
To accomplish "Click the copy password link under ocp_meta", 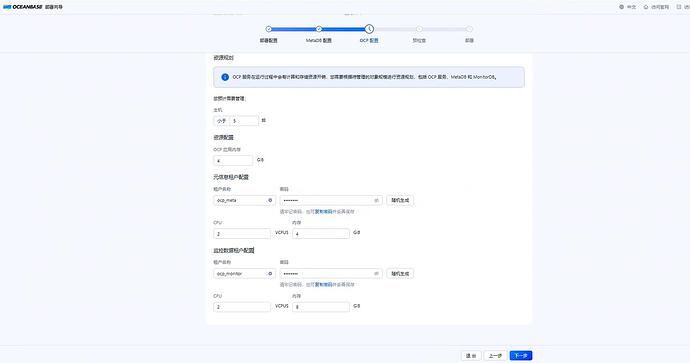I will [x=326, y=212].
